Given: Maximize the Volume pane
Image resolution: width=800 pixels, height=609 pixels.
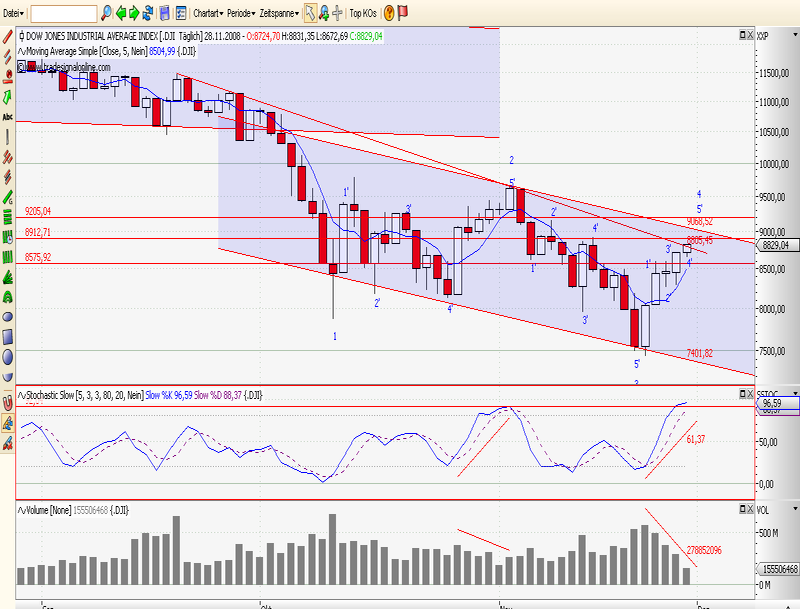Looking at the screenshot, I should click(x=742, y=509).
